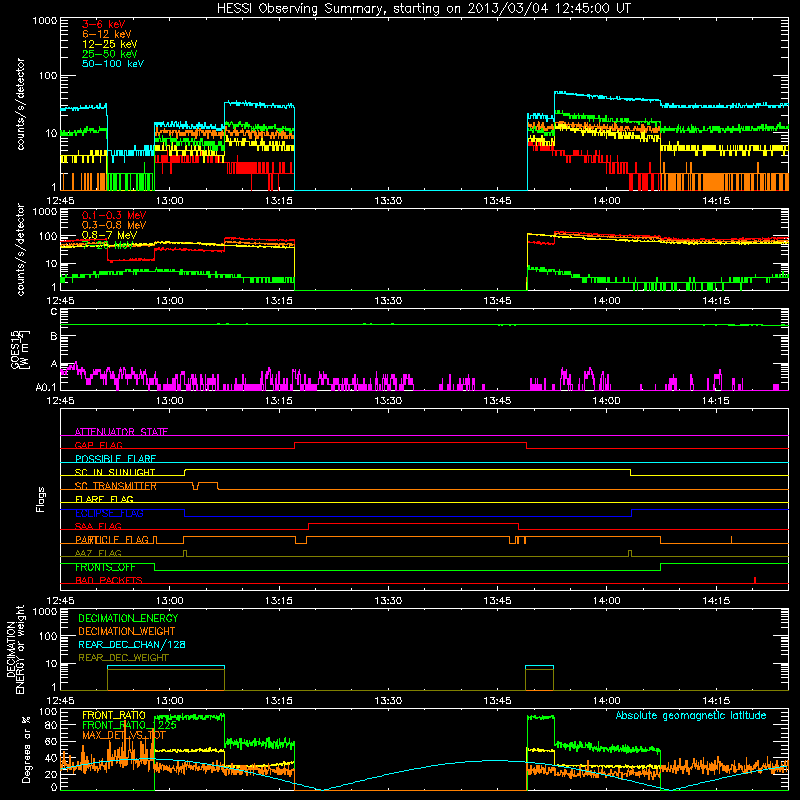The image size is (800, 800).
Task: Click the ATTENUATOR_STATE flag label
Action: tap(121, 432)
